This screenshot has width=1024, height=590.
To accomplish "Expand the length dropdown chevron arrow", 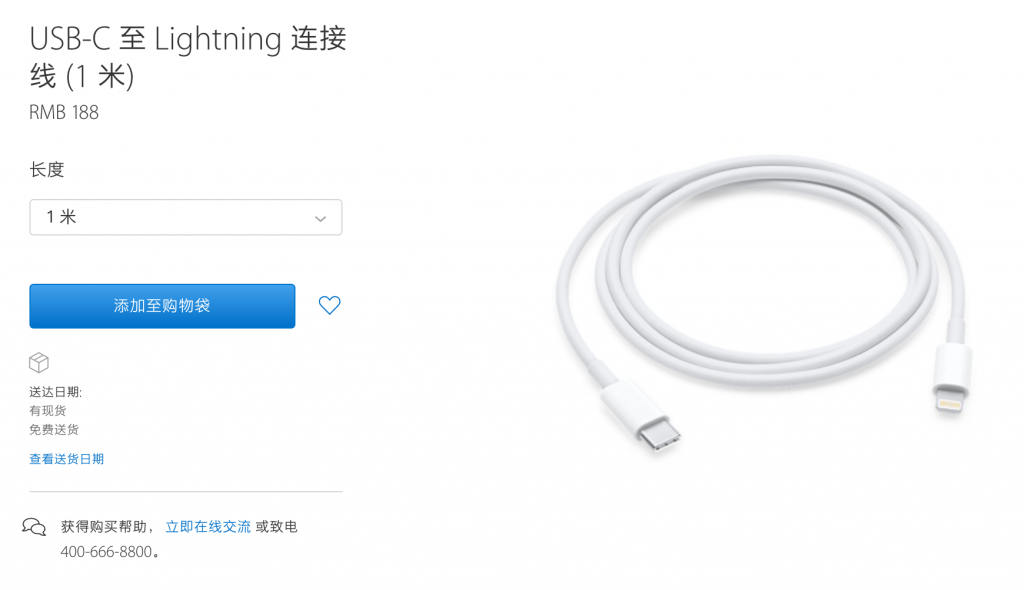I will coord(320,218).
